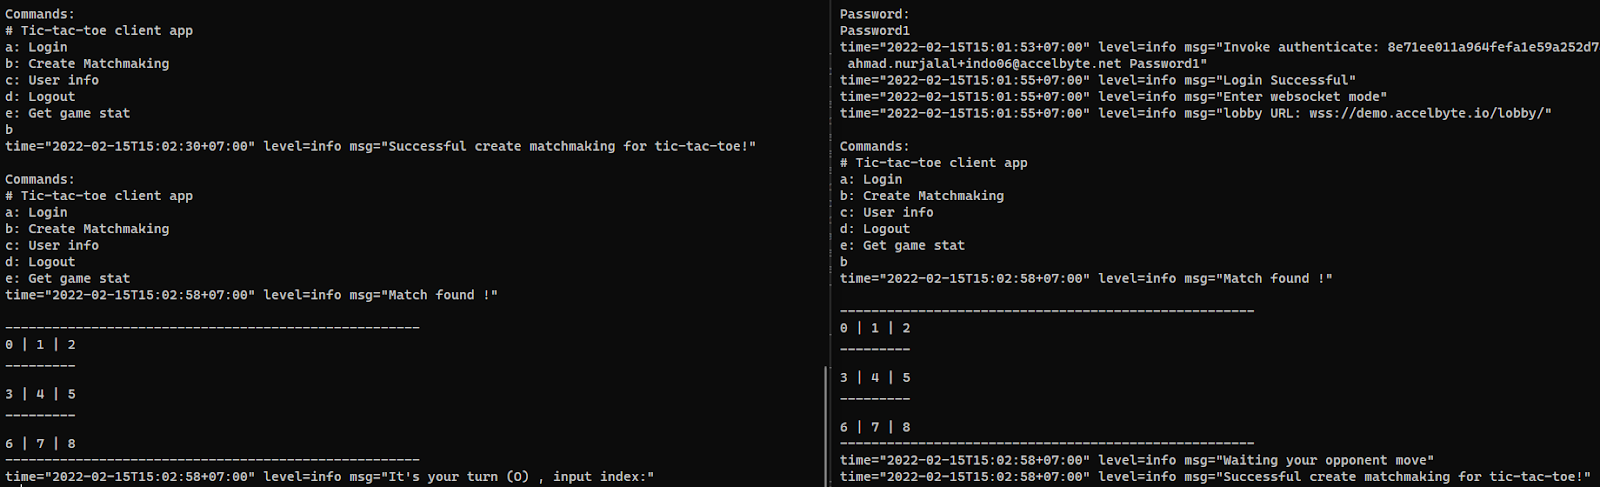The image size is (1600, 487).
Task: Click the vertical scrollbar thumb between terminals
Action: point(826,425)
